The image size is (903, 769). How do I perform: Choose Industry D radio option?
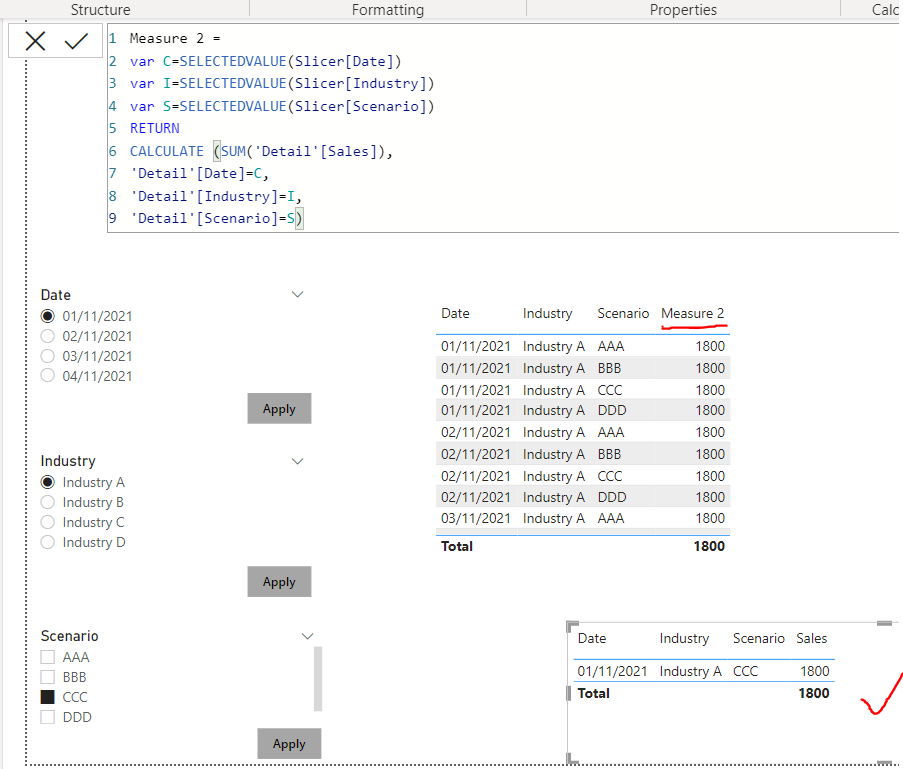[x=48, y=542]
